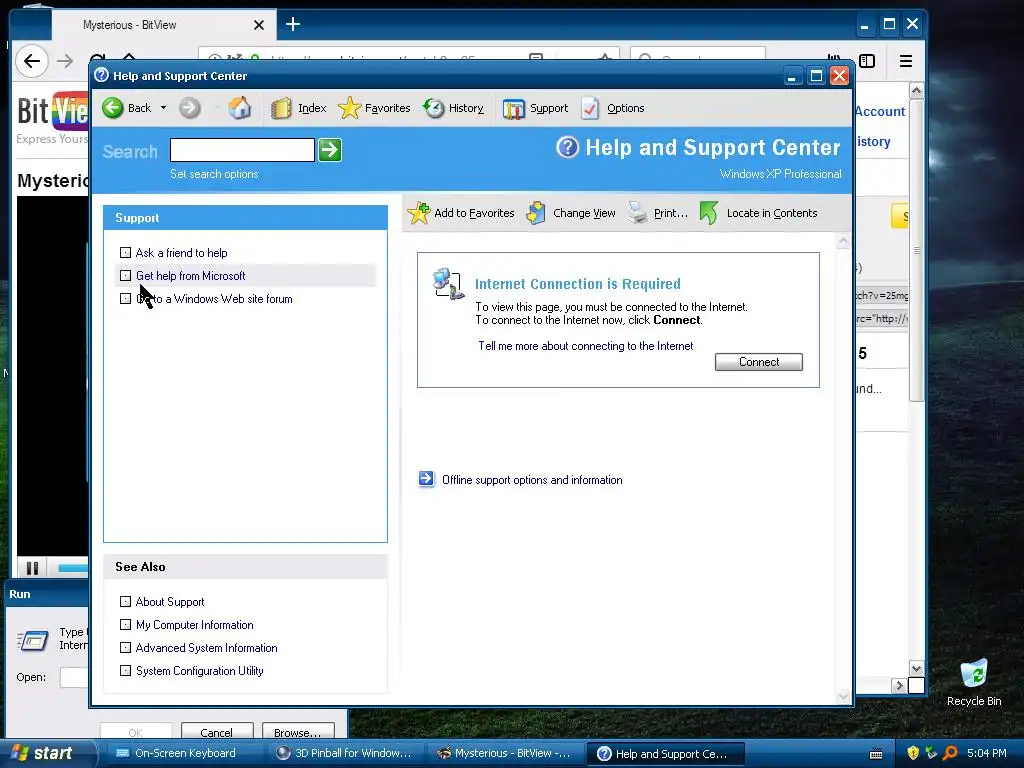Viewport: 1024px width, 768px height.
Task: Click the security shield tray icon
Action: click(913, 753)
